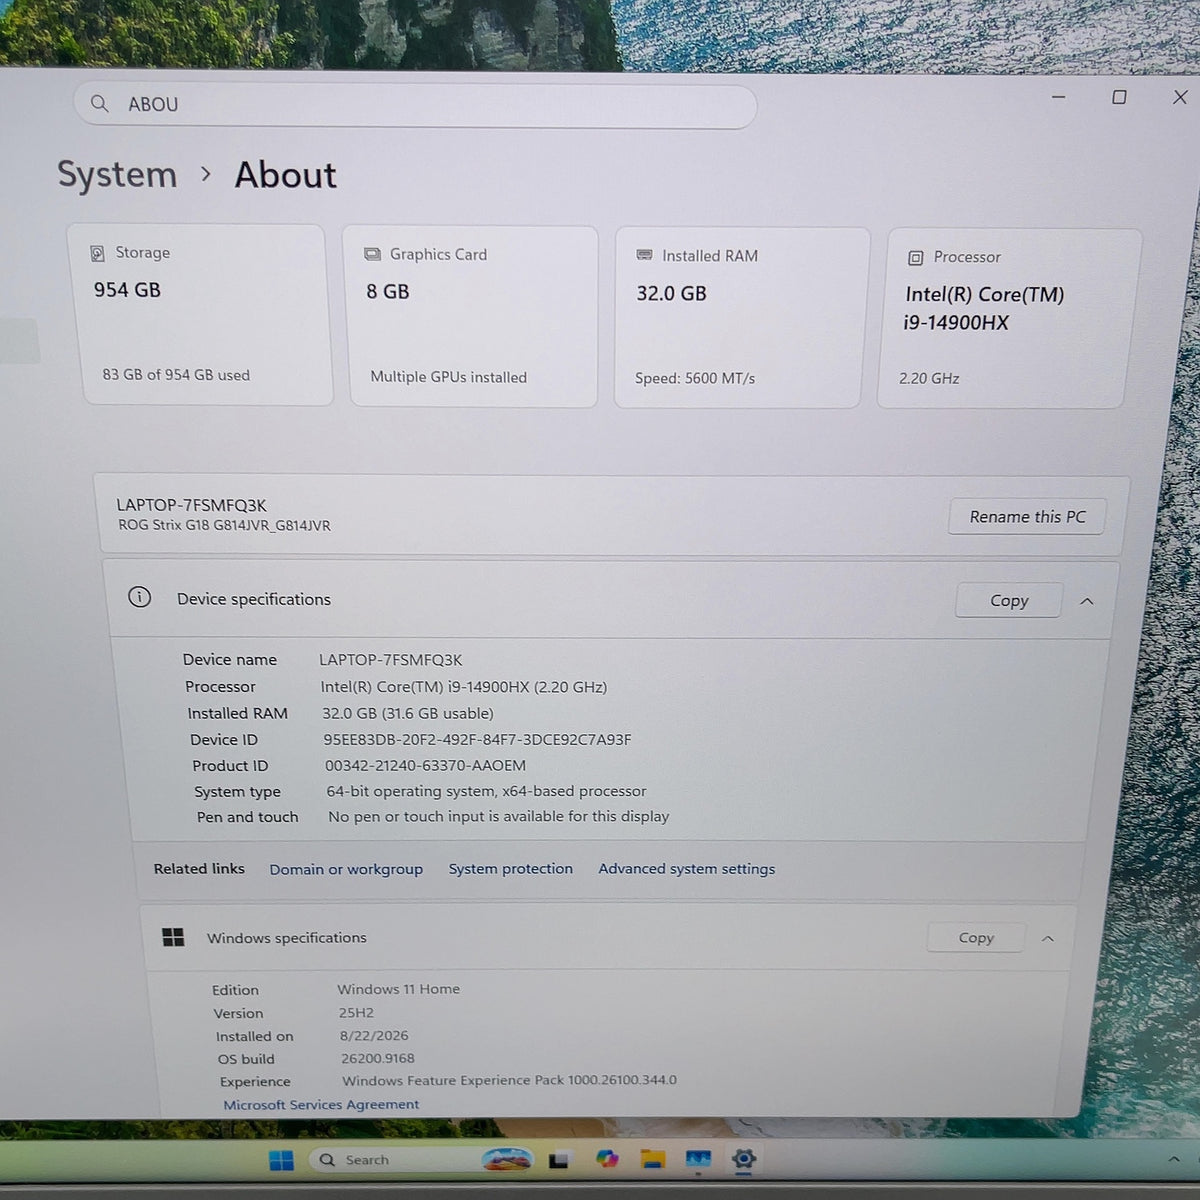Click the Processor chip icon
Viewport: 1200px width, 1200px height.
[x=915, y=258]
